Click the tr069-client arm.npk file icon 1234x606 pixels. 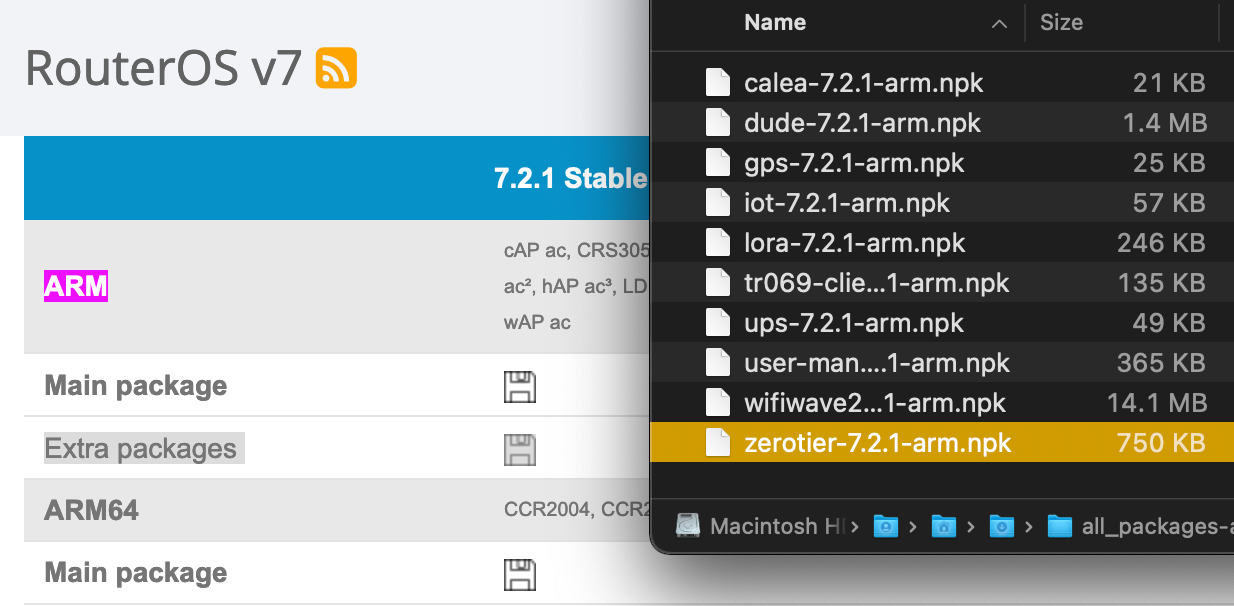[x=717, y=283]
